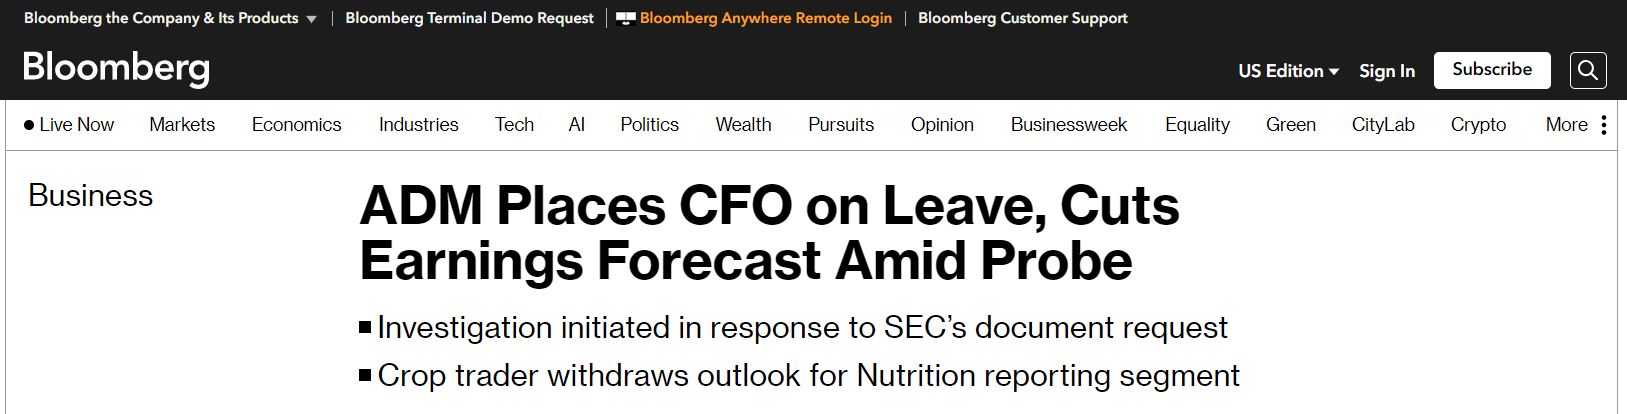1627x414 pixels.
Task: Open Bloomberg Customer Support link
Action: (1022, 18)
